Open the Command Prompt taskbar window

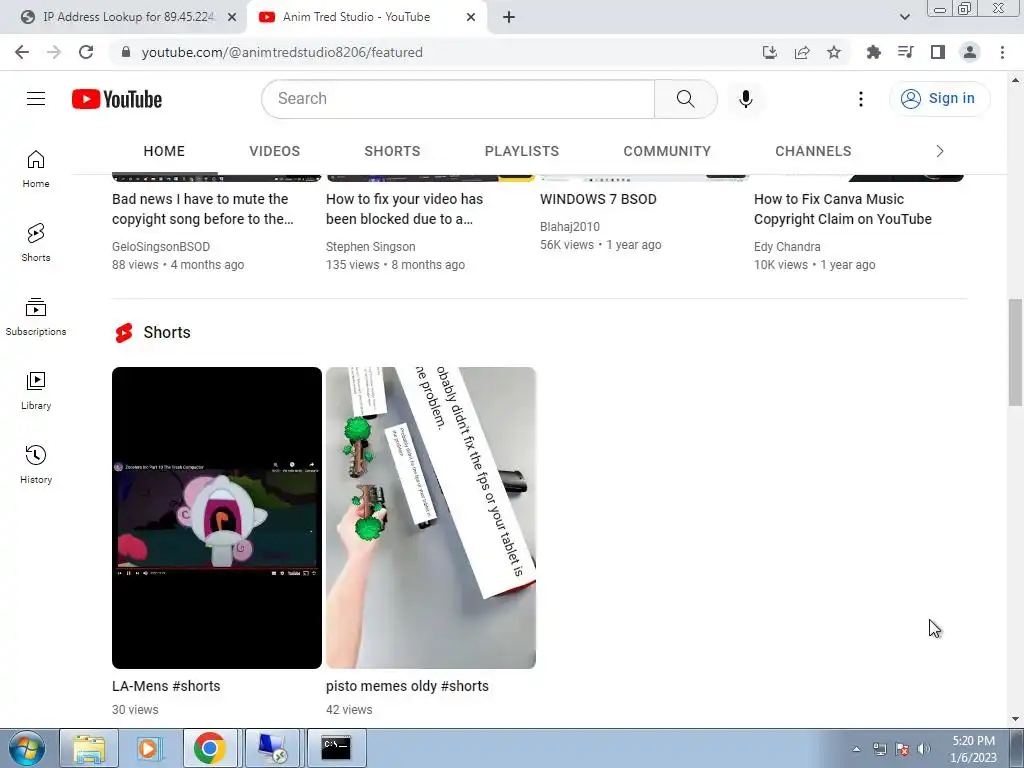(x=336, y=748)
